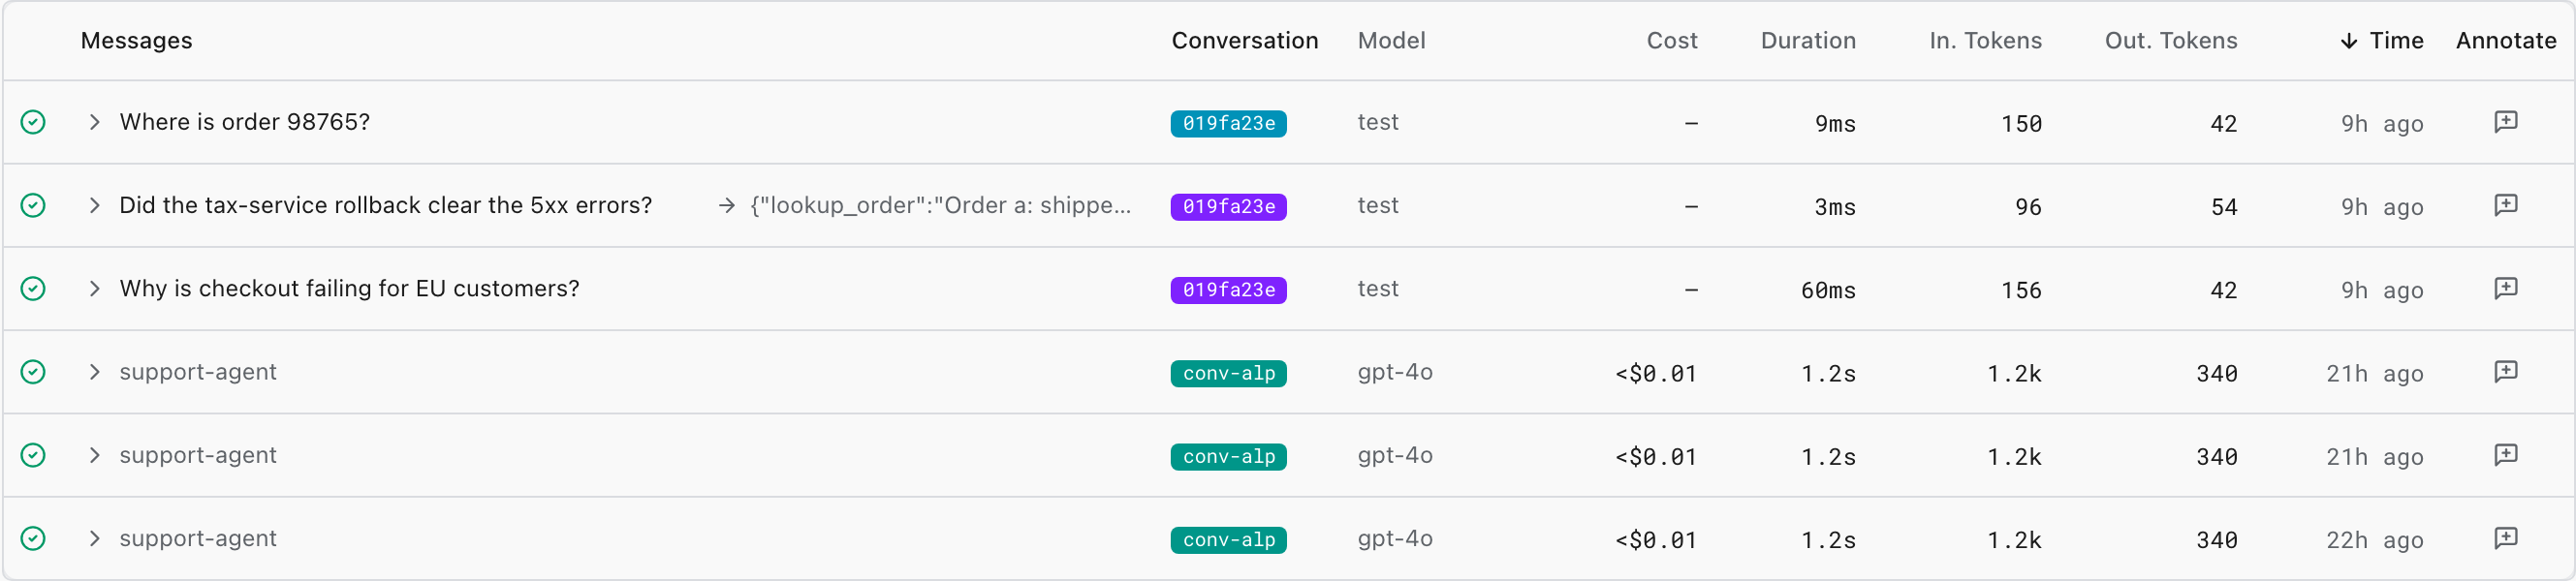Annotate the 'Where is order 98765?' row
2576x581 pixels.
(2505, 122)
